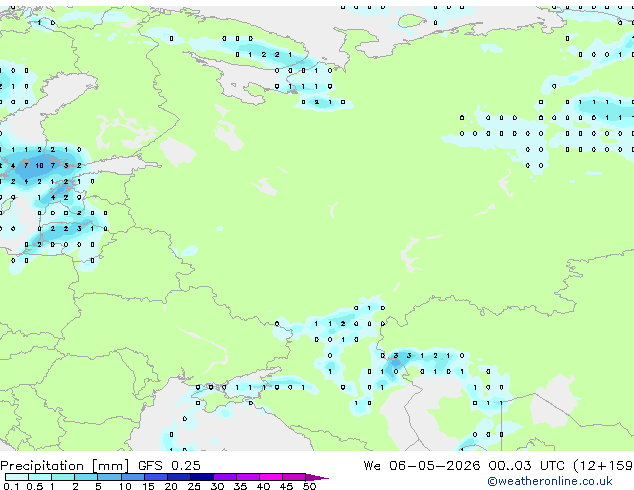Select the 40–45 mm magenta legend swatch
The width and height of the screenshot is (634, 490).
(x=271, y=477)
